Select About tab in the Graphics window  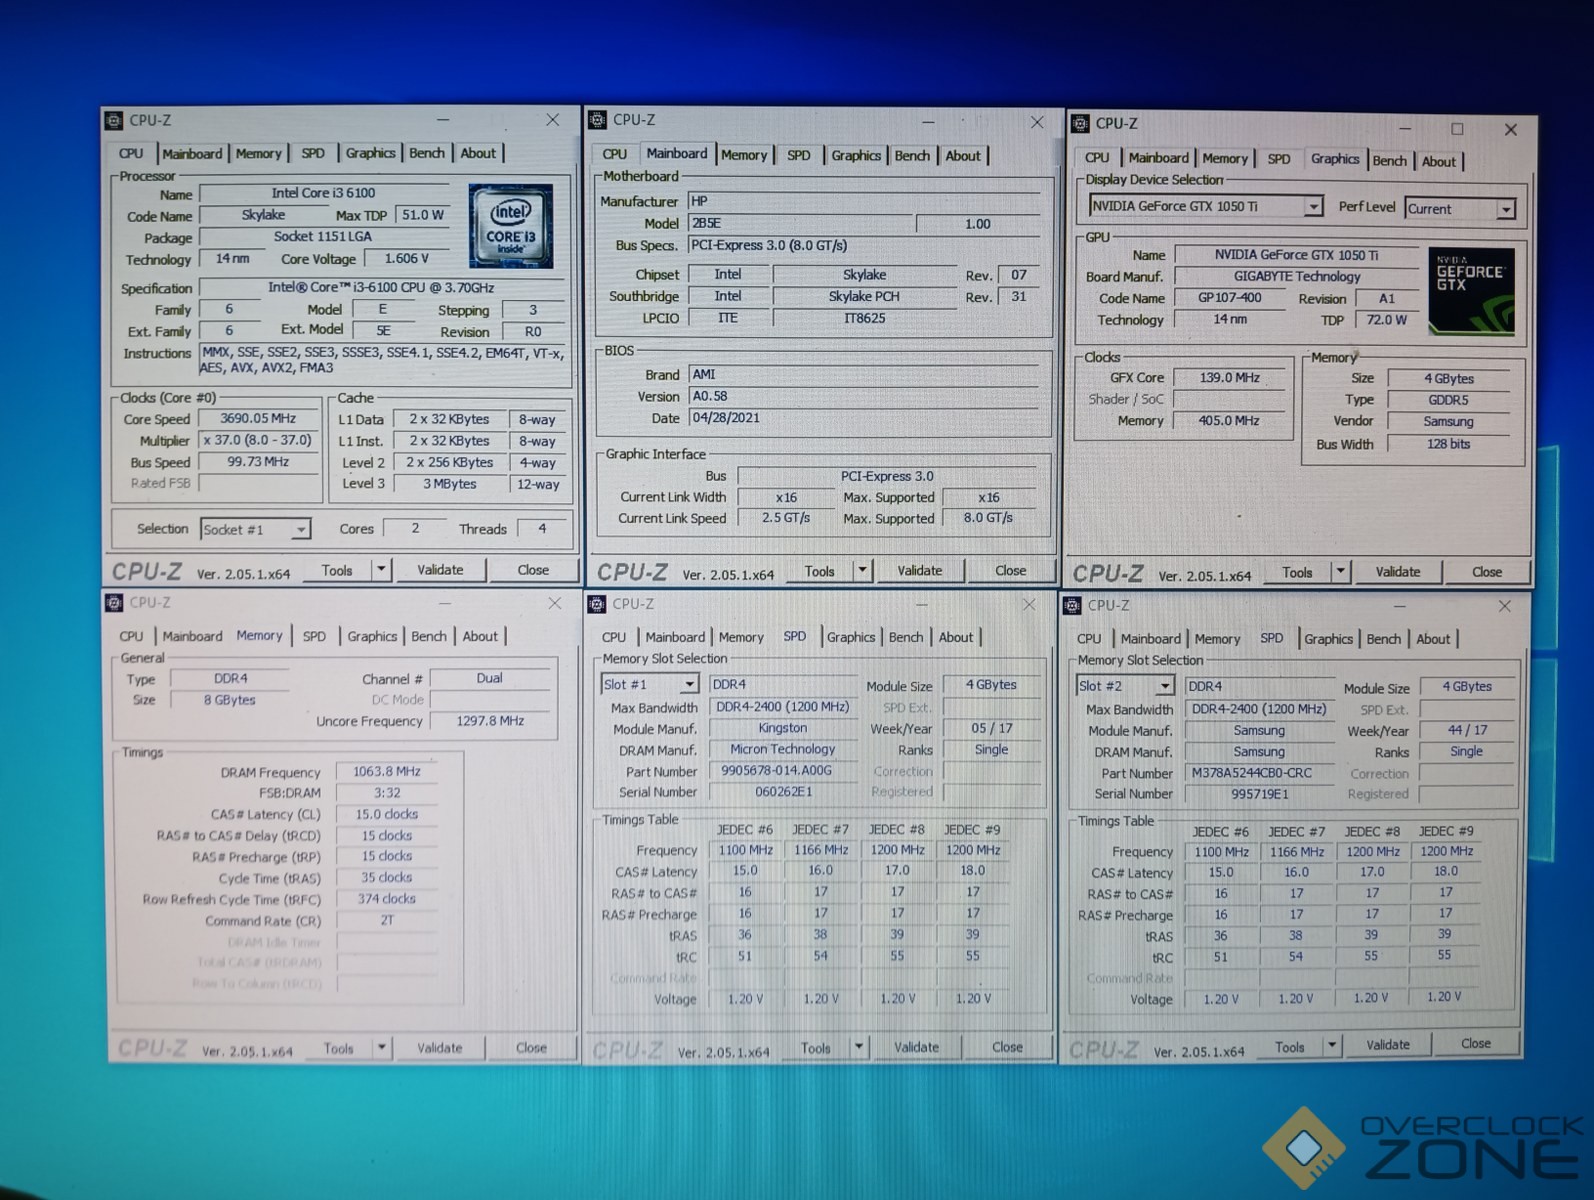pyautogui.click(x=1439, y=161)
